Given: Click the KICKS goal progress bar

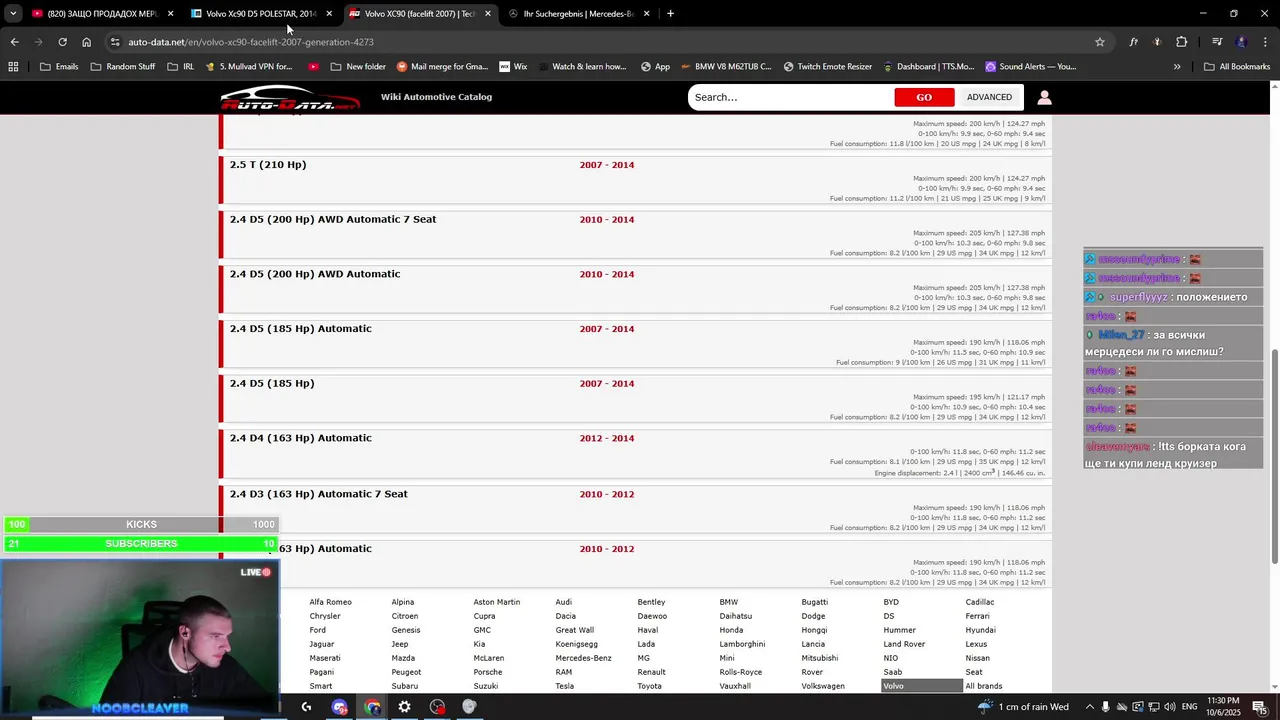Looking at the screenshot, I should (141, 524).
